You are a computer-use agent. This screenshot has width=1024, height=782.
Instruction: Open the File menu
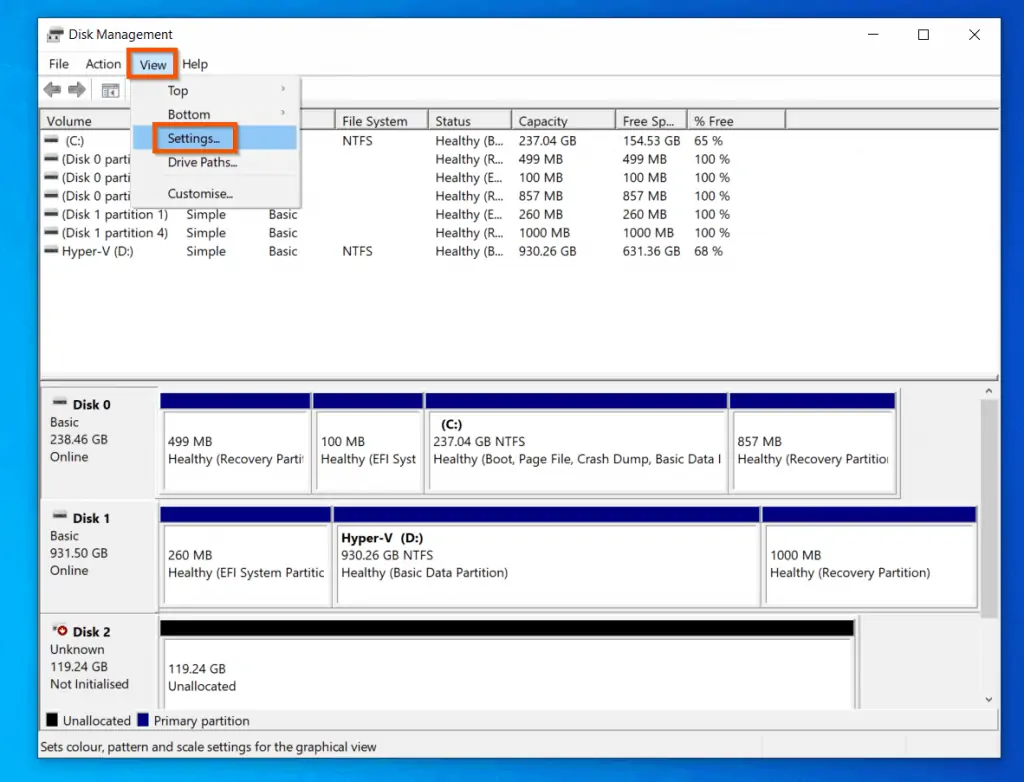pyautogui.click(x=59, y=64)
